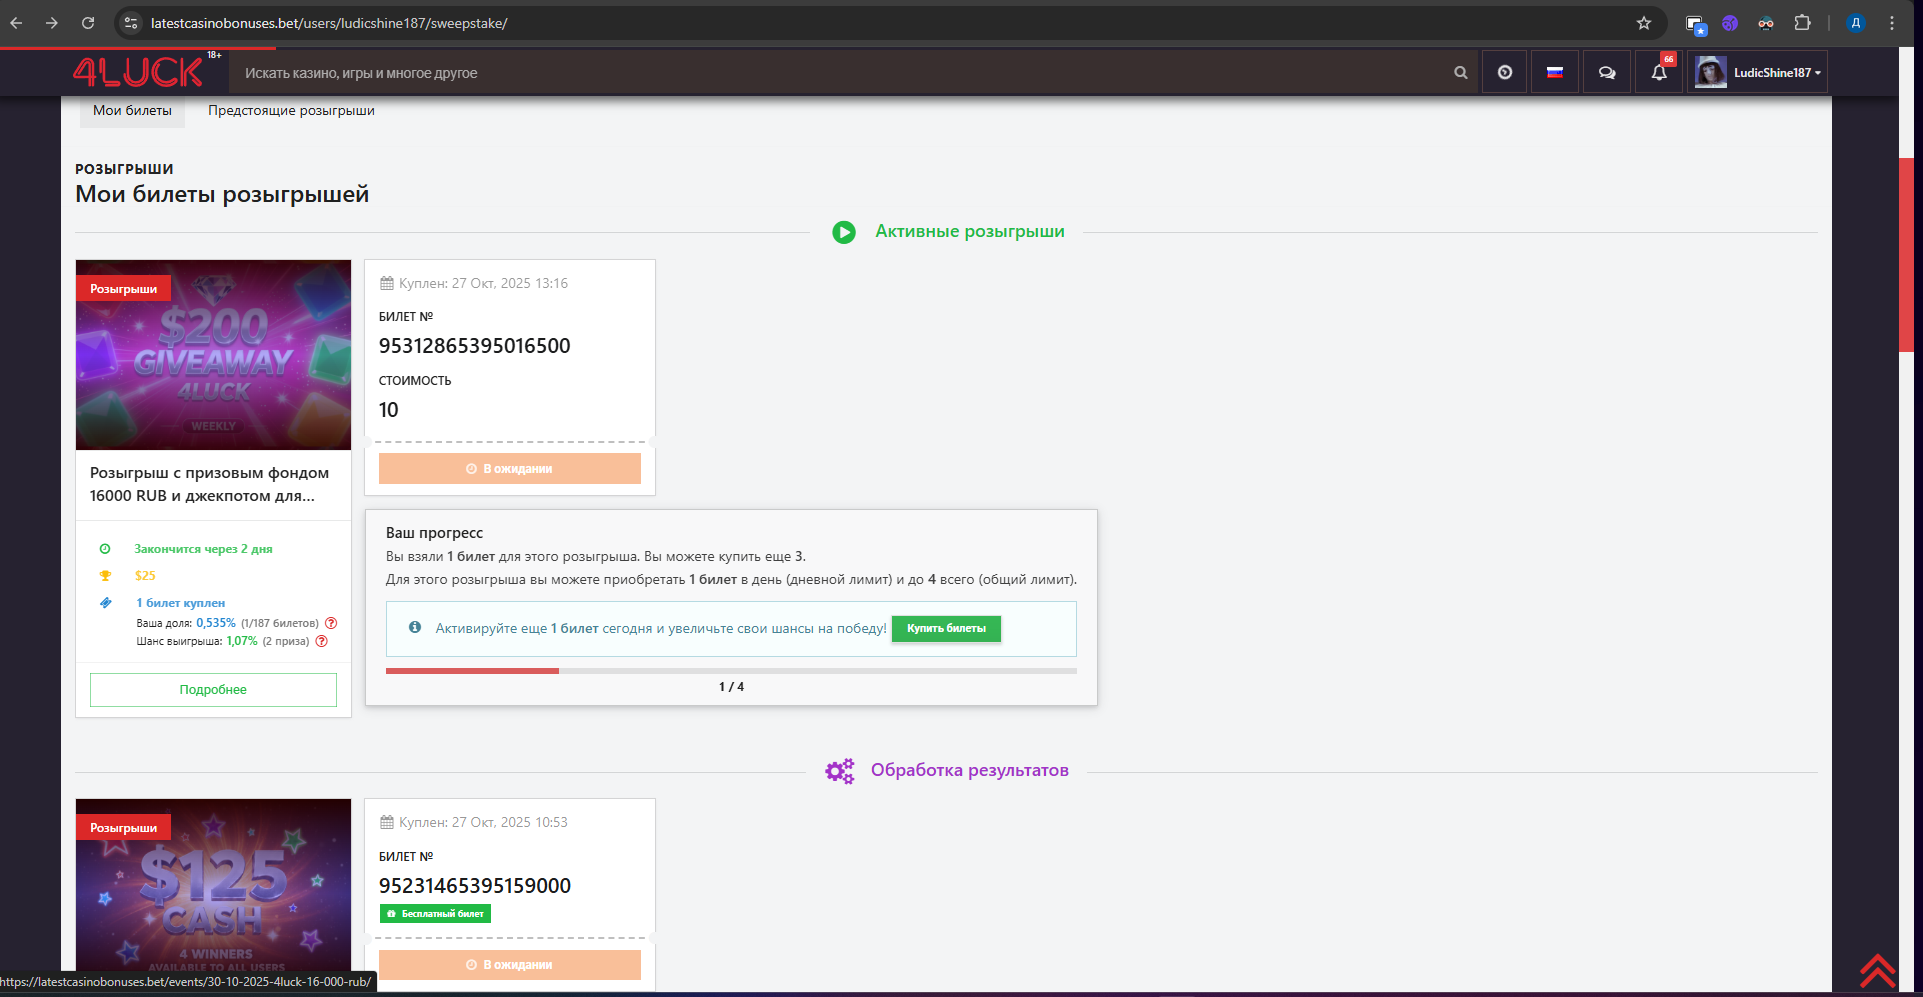Expand the LudicShine187 user dropdown
Screen dimensions: 1923x997
tap(1758, 73)
